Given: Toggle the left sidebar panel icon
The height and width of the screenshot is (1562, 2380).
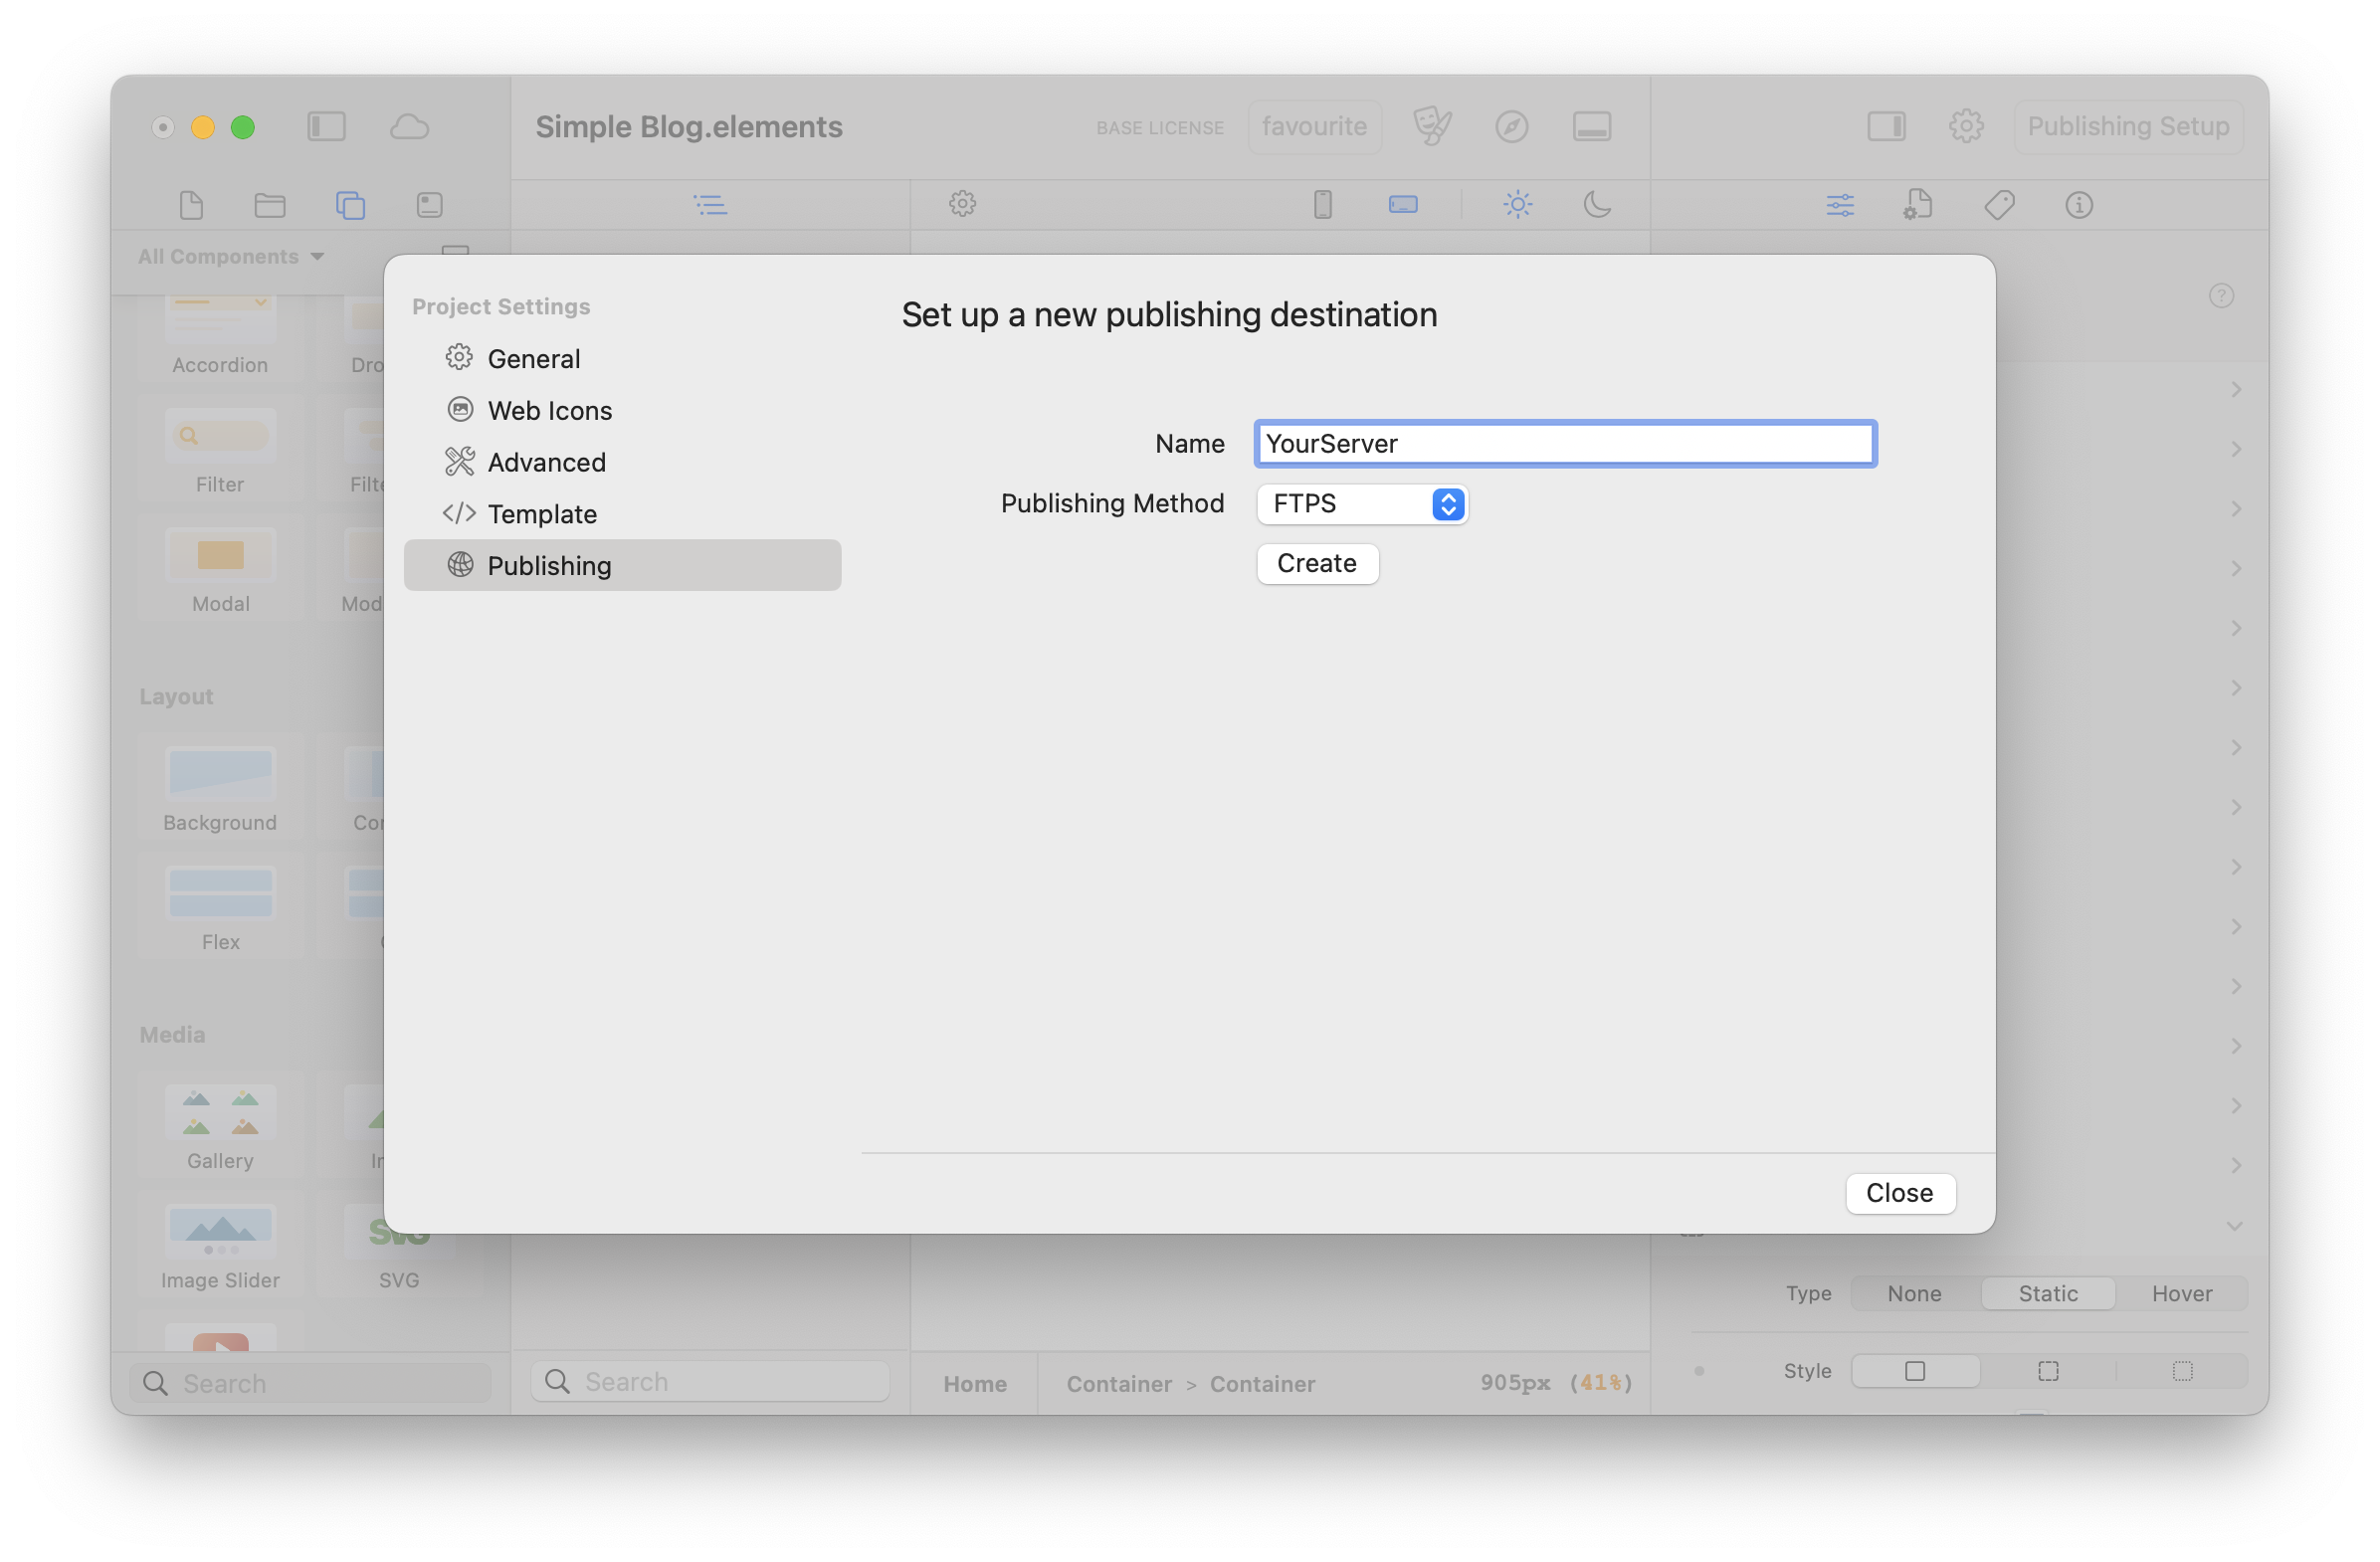Looking at the screenshot, I should (326, 127).
